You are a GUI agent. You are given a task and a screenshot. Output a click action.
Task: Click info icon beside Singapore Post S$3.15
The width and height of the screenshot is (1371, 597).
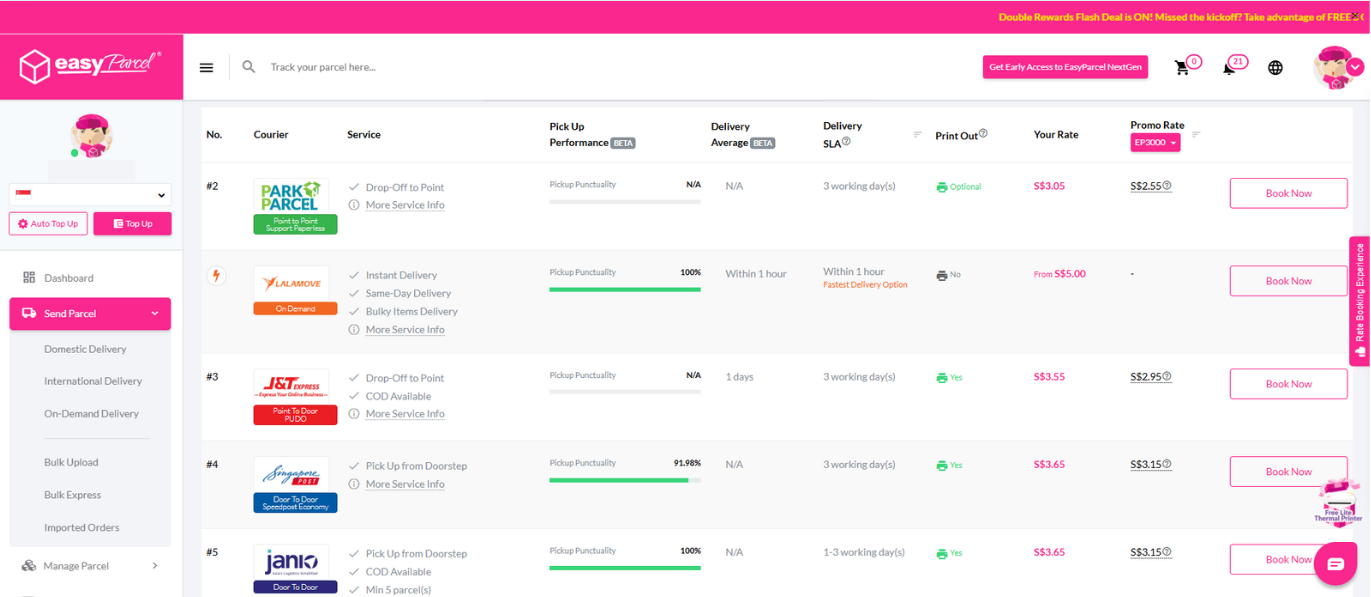(x=1167, y=465)
